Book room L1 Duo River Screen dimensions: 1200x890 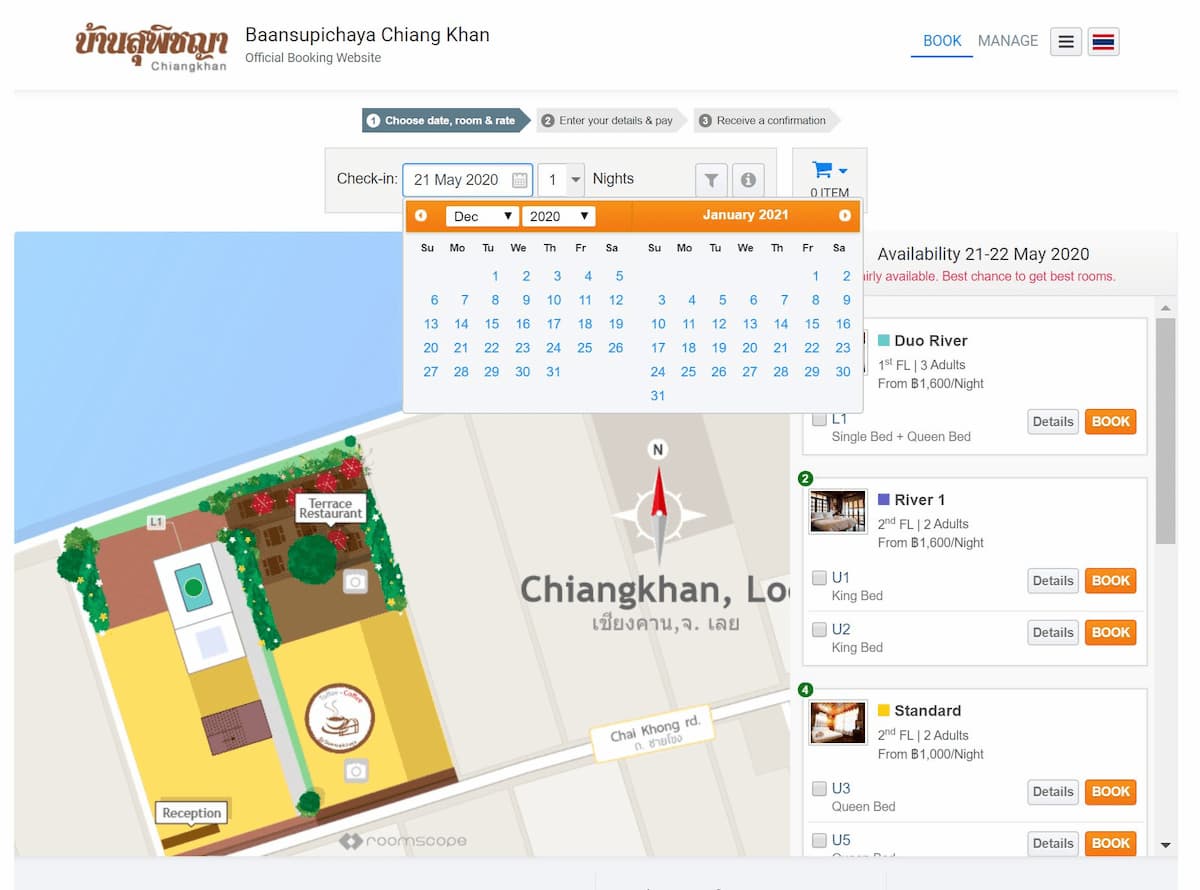[x=1110, y=422]
